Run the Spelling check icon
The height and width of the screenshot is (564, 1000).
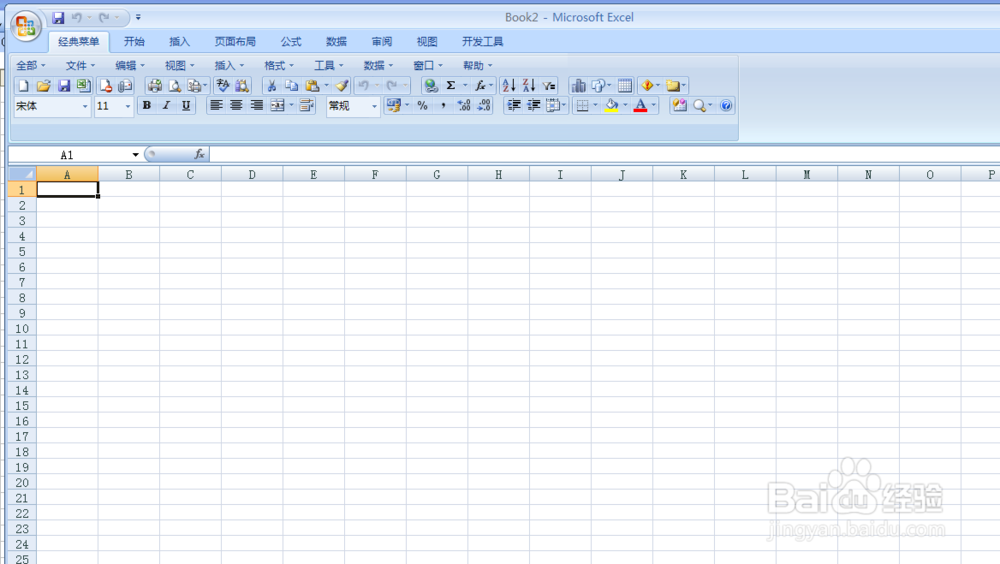point(223,85)
